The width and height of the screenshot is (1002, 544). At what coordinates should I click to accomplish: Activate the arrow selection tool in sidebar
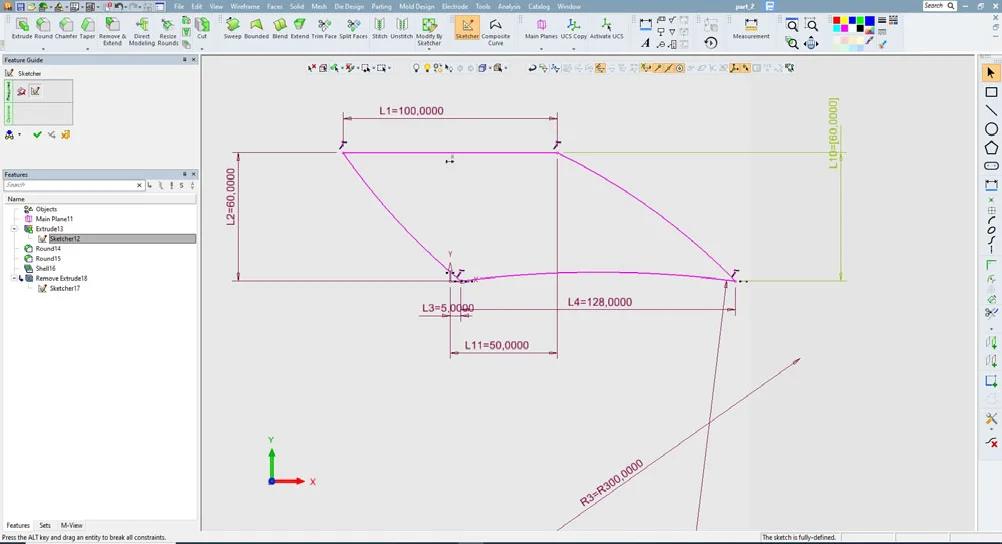(x=991, y=73)
